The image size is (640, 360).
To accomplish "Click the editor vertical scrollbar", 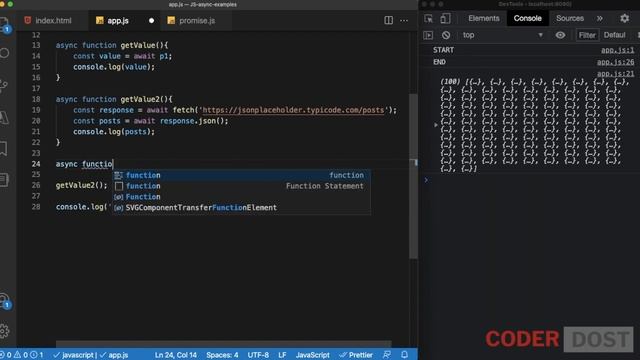I will (x=413, y=176).
